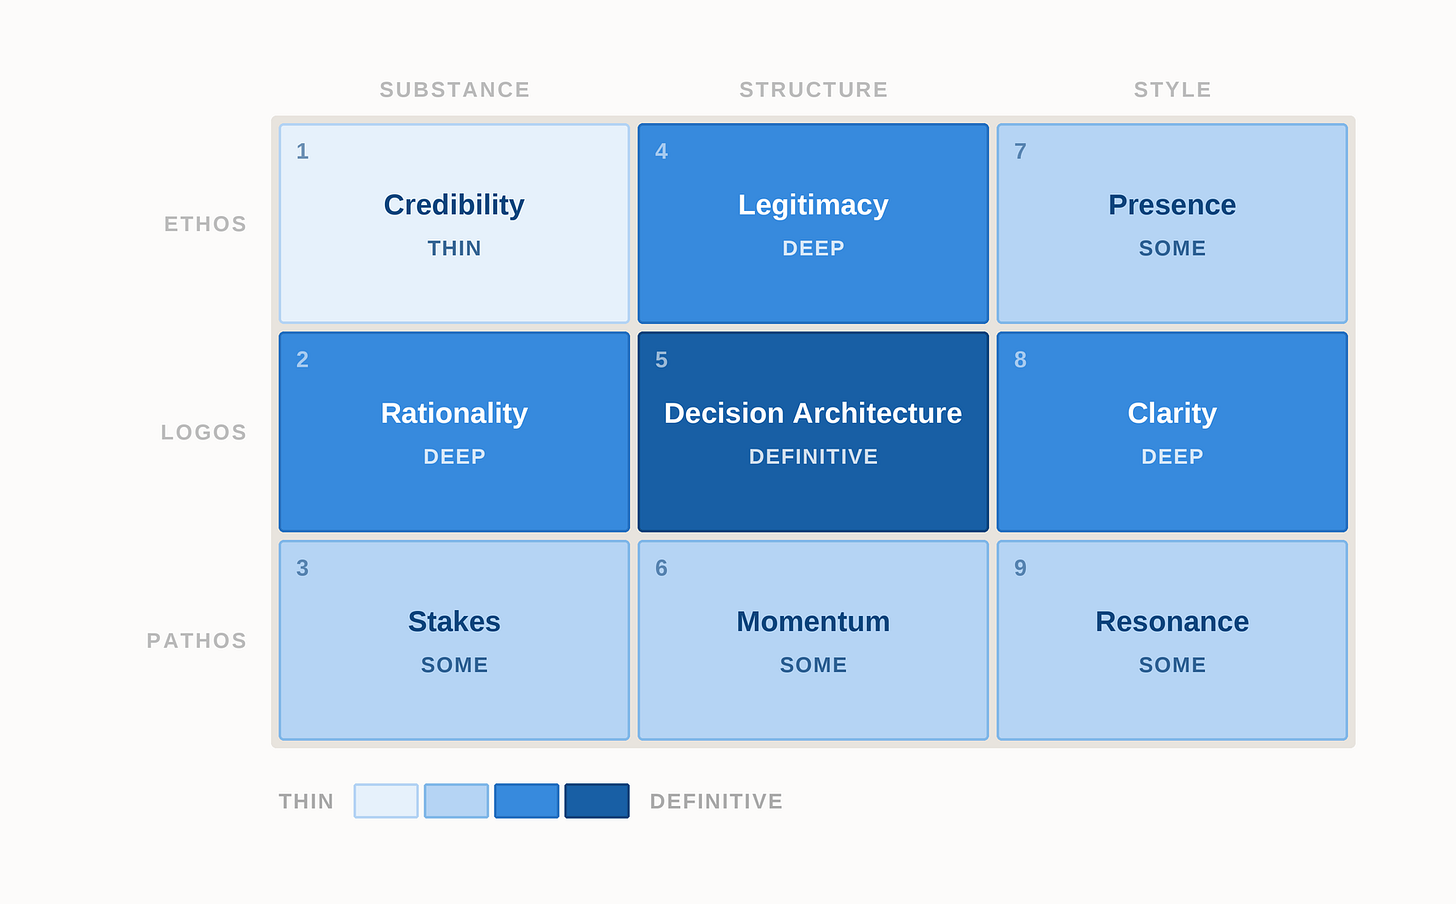This screenshot has height=904, width=1456.
Task: Click the Legitimacy DEEP tile
Action: click(813, 223)
